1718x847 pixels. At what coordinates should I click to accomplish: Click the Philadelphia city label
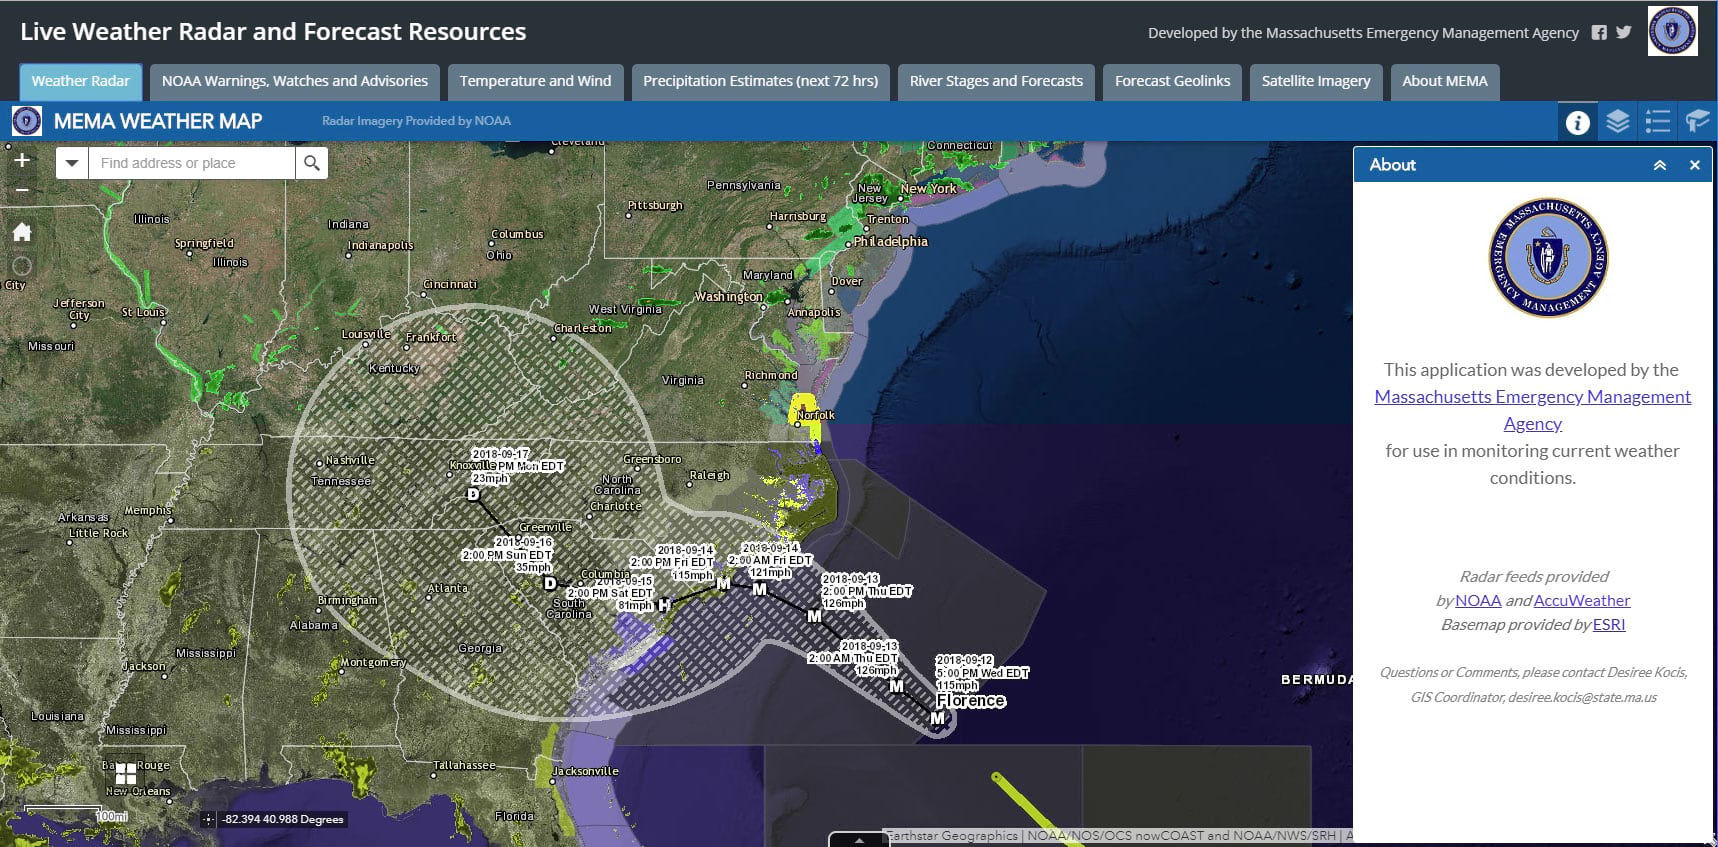coord(891,241)
